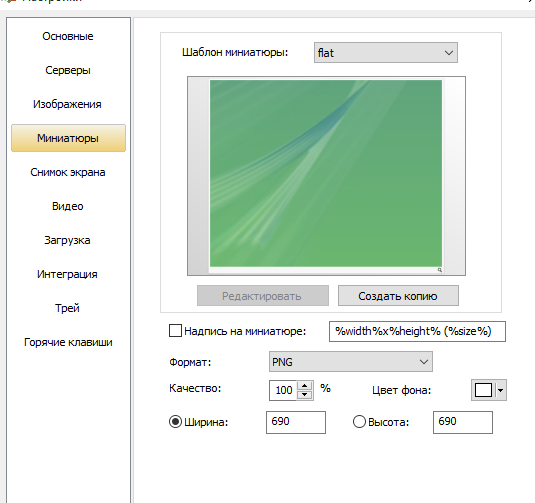Go to the Изображения section
The width and height of the screenshot is (535, 503).
pyautogui.click(x=68, y=104)
